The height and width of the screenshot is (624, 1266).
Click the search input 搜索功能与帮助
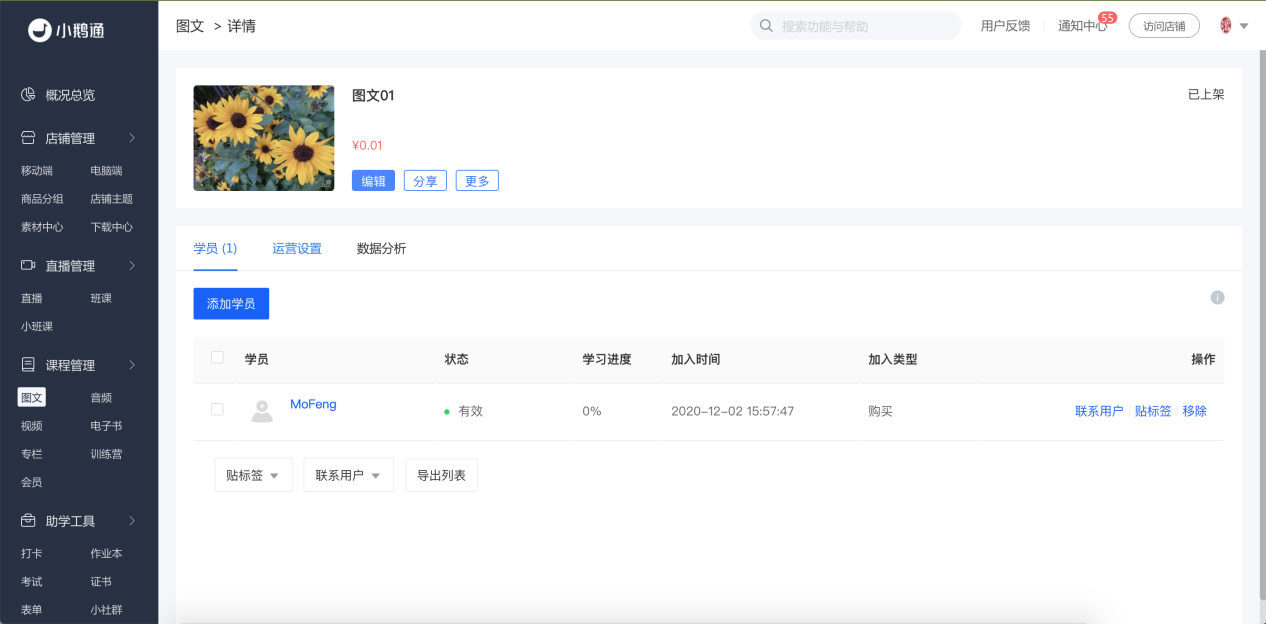(855, 26)
